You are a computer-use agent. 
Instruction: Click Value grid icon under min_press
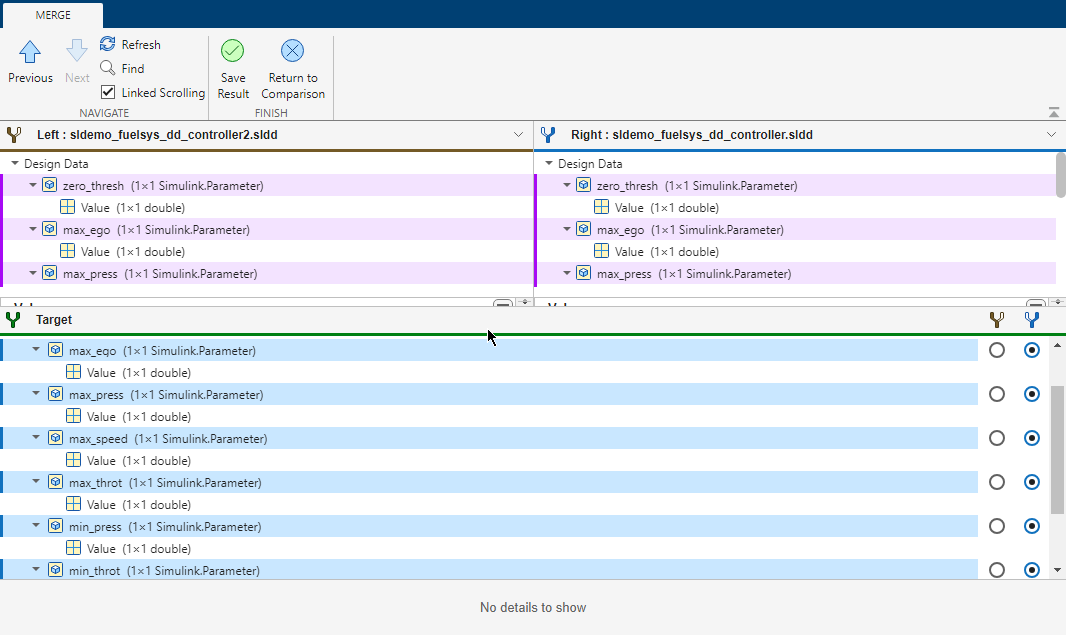coord(73,548)
